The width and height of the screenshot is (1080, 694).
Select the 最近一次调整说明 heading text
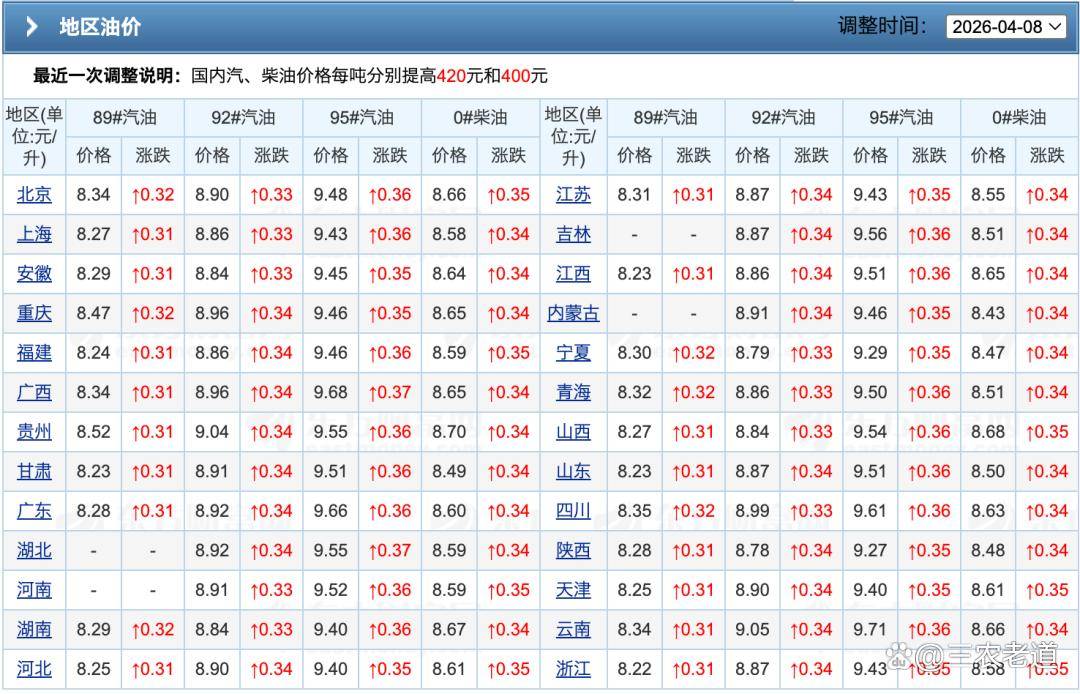107,76
